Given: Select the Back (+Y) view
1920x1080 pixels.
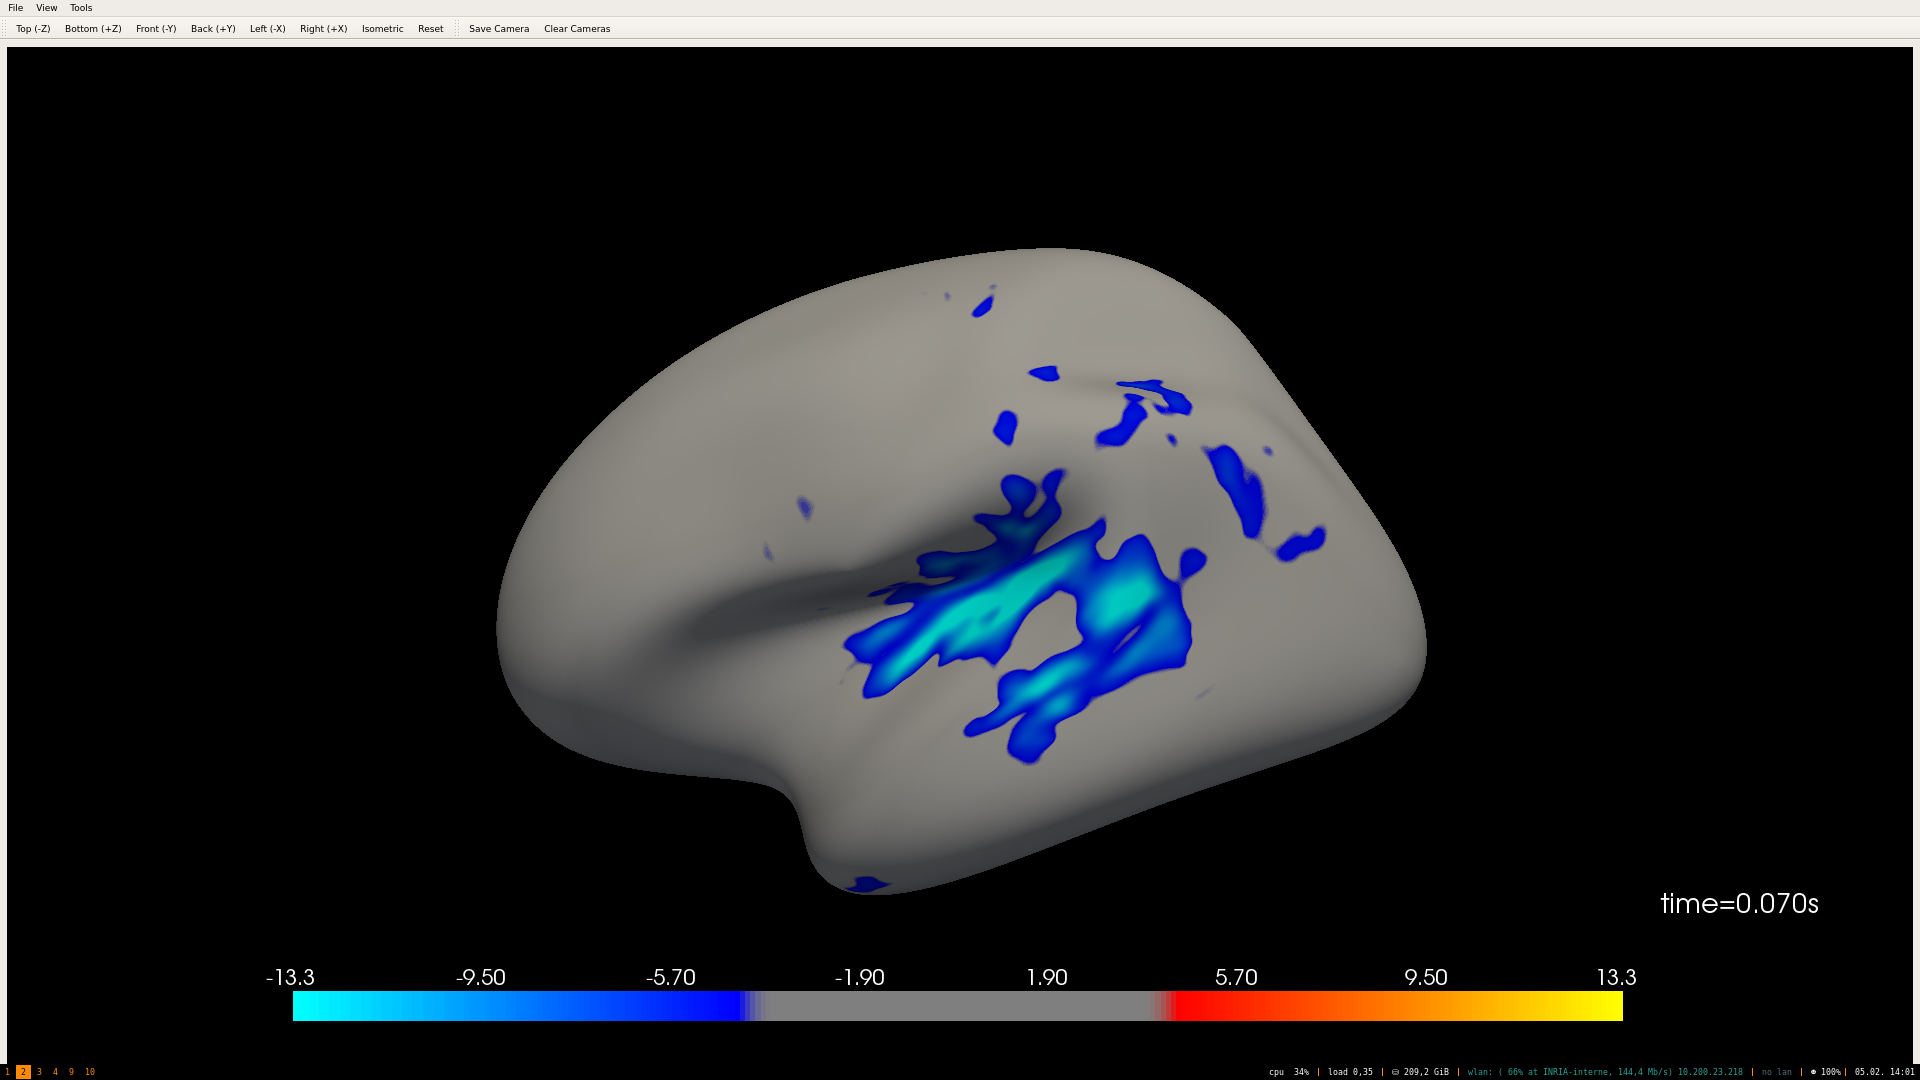Looking at the screenshot, I should tap(213, 29).
